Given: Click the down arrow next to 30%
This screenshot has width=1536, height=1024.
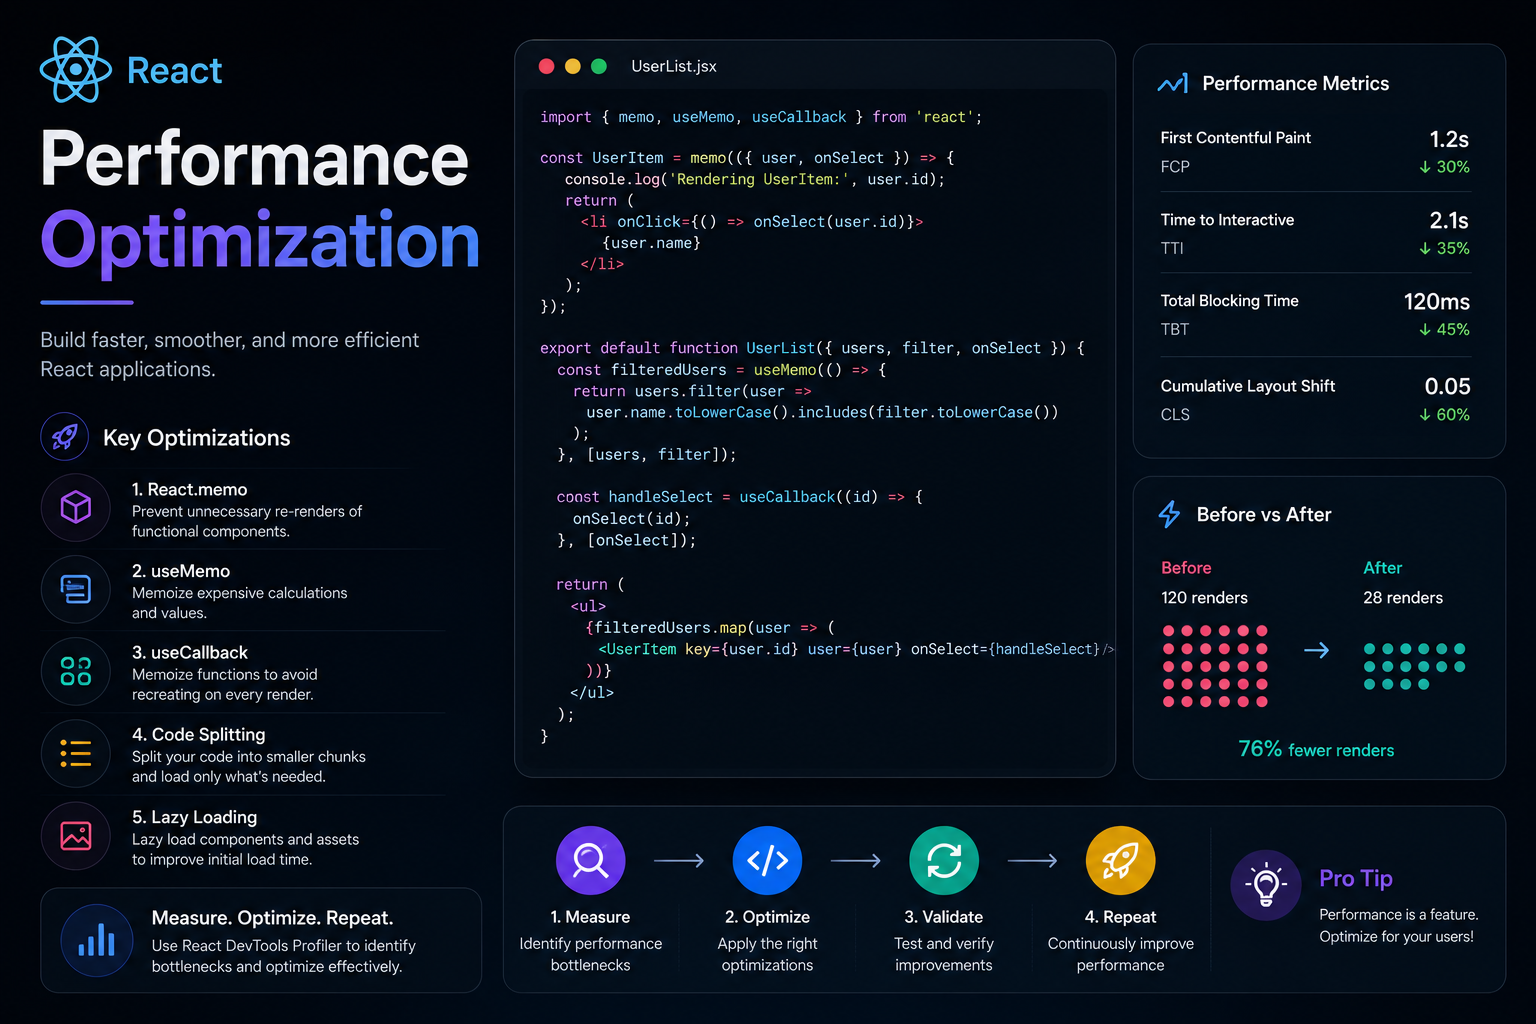Looking at the screenshot, I should tap(1425, 167).
